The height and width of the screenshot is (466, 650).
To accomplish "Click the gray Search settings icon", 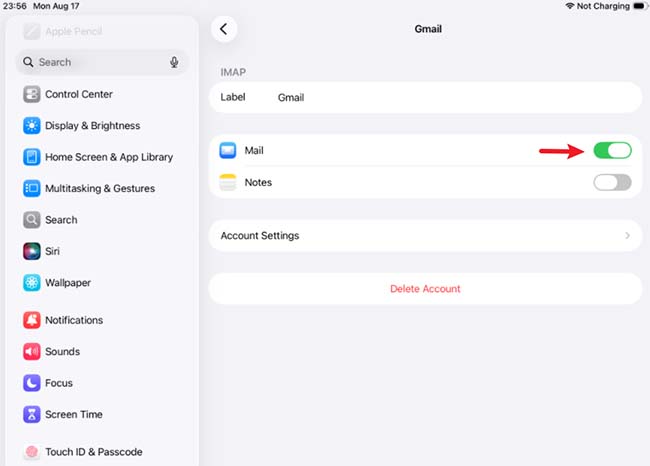I will 32,220.
